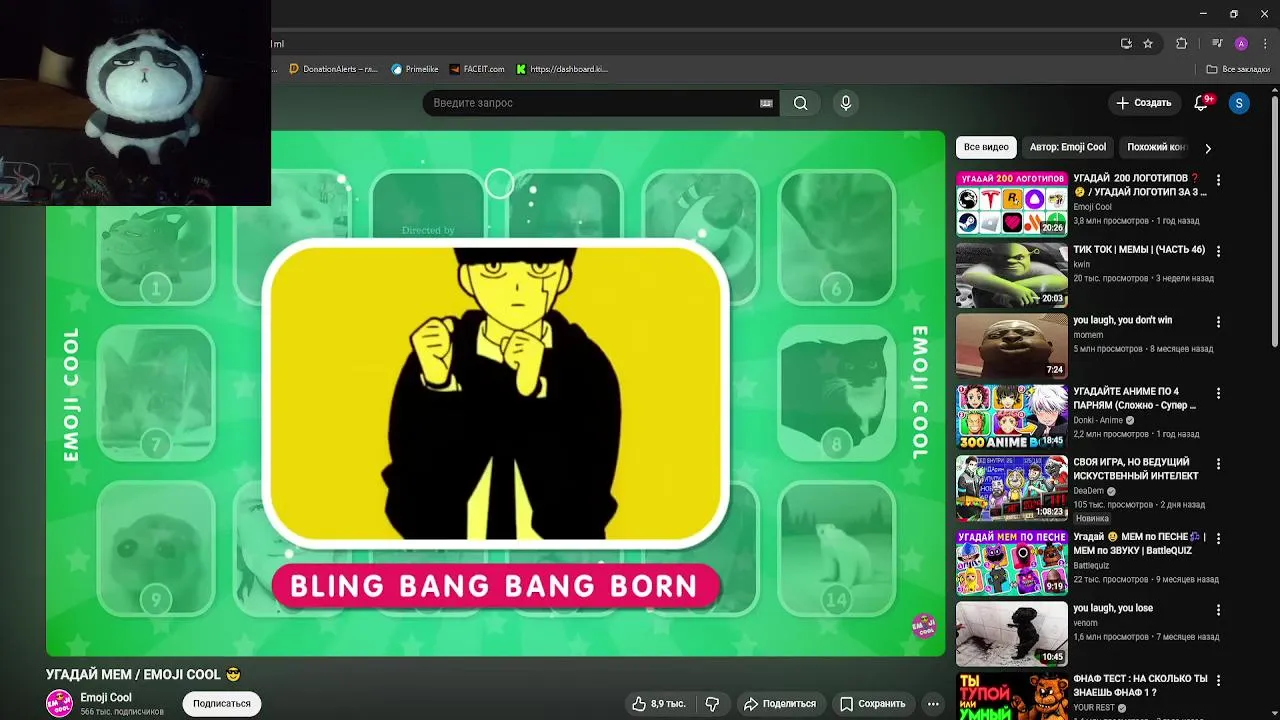
Task: Open the browser extensions puzzle icon
Action: coord(1181,43)
